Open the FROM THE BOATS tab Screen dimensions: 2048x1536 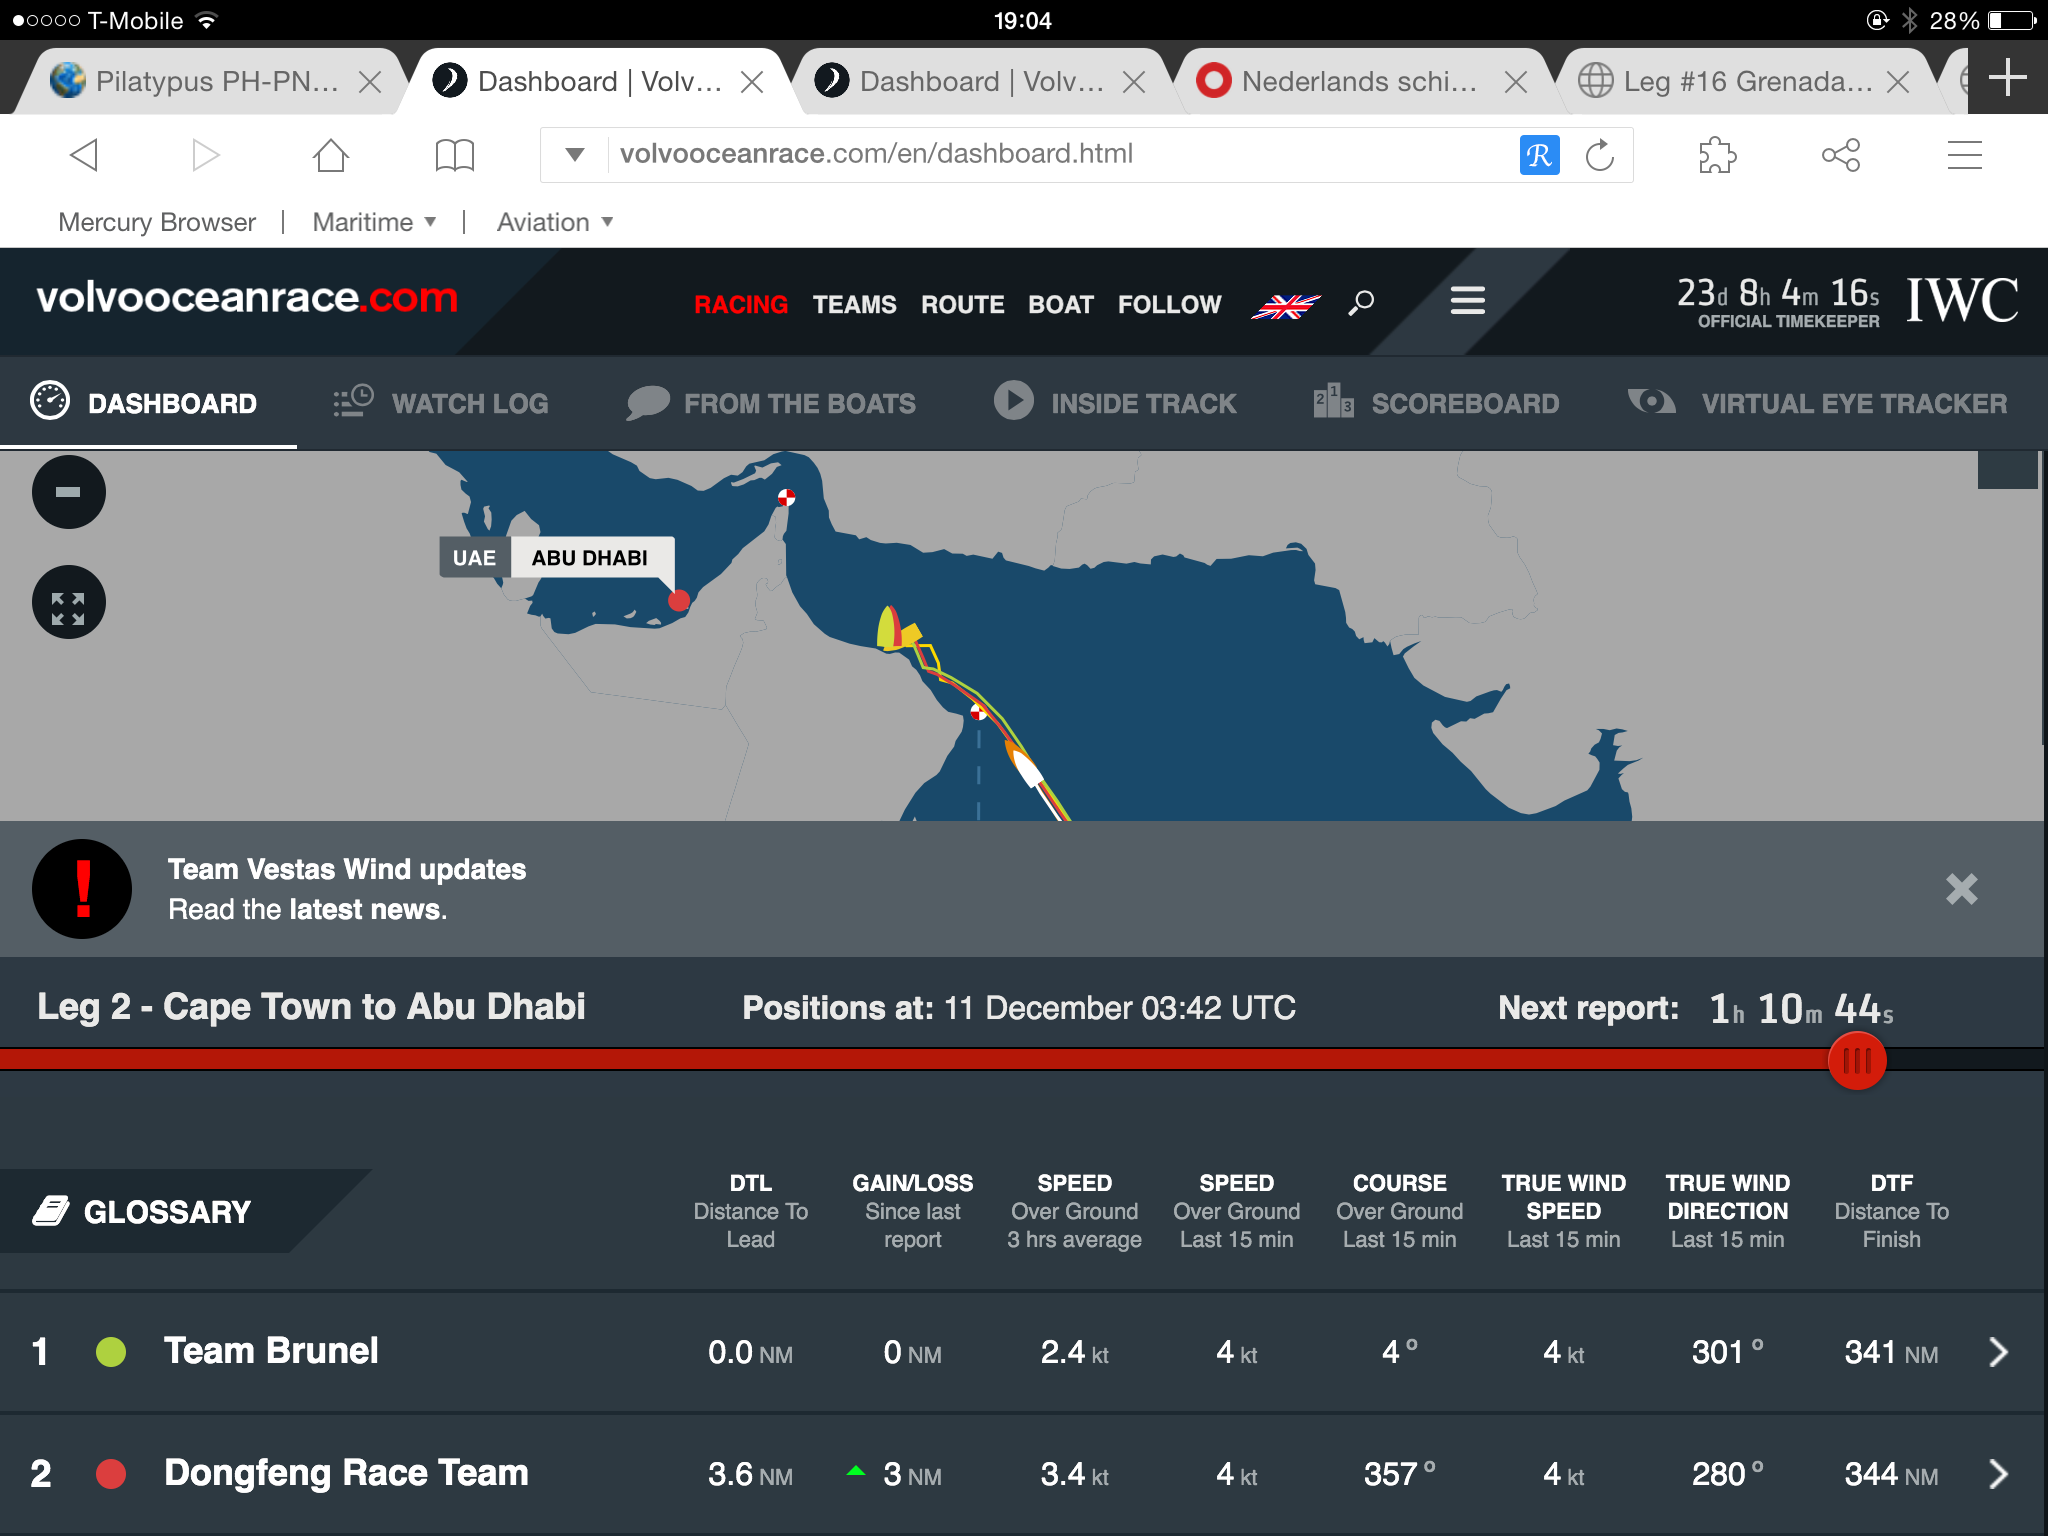(771, 403)
